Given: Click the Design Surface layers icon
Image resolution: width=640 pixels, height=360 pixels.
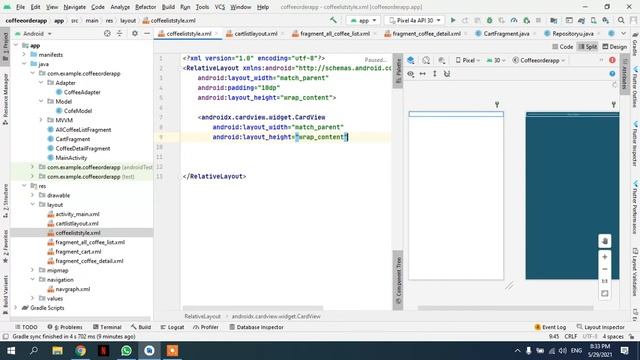Looking at the screenshot, I should pos(411,60).
